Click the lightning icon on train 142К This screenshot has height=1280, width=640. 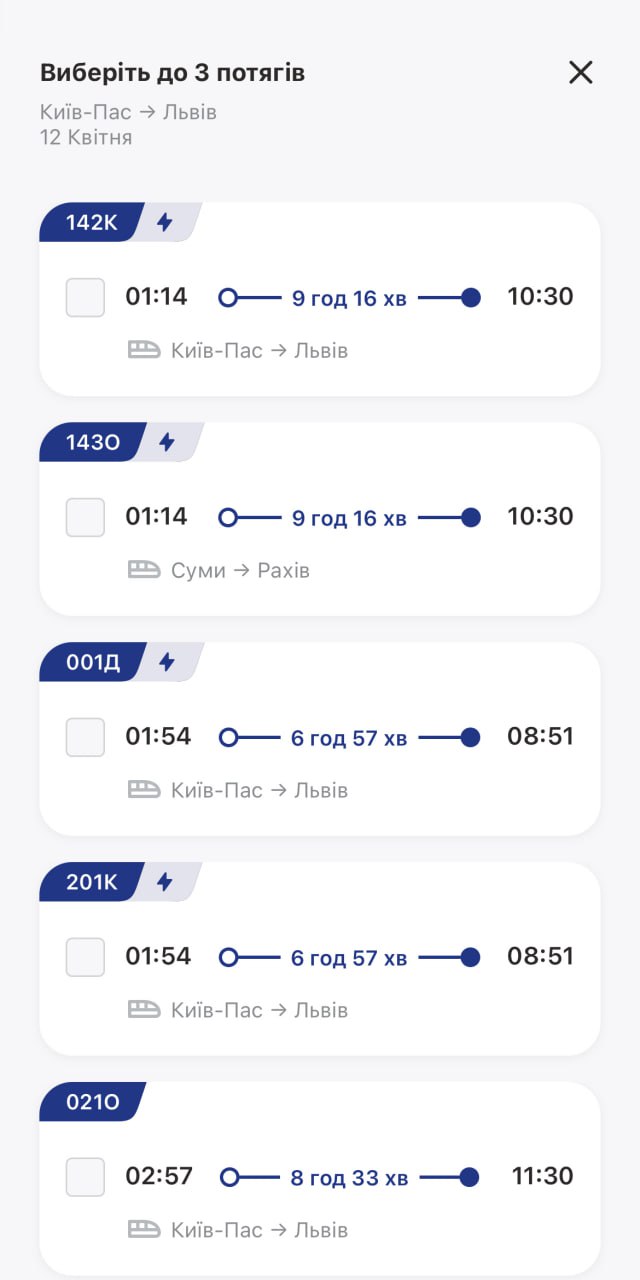point(165,222)
